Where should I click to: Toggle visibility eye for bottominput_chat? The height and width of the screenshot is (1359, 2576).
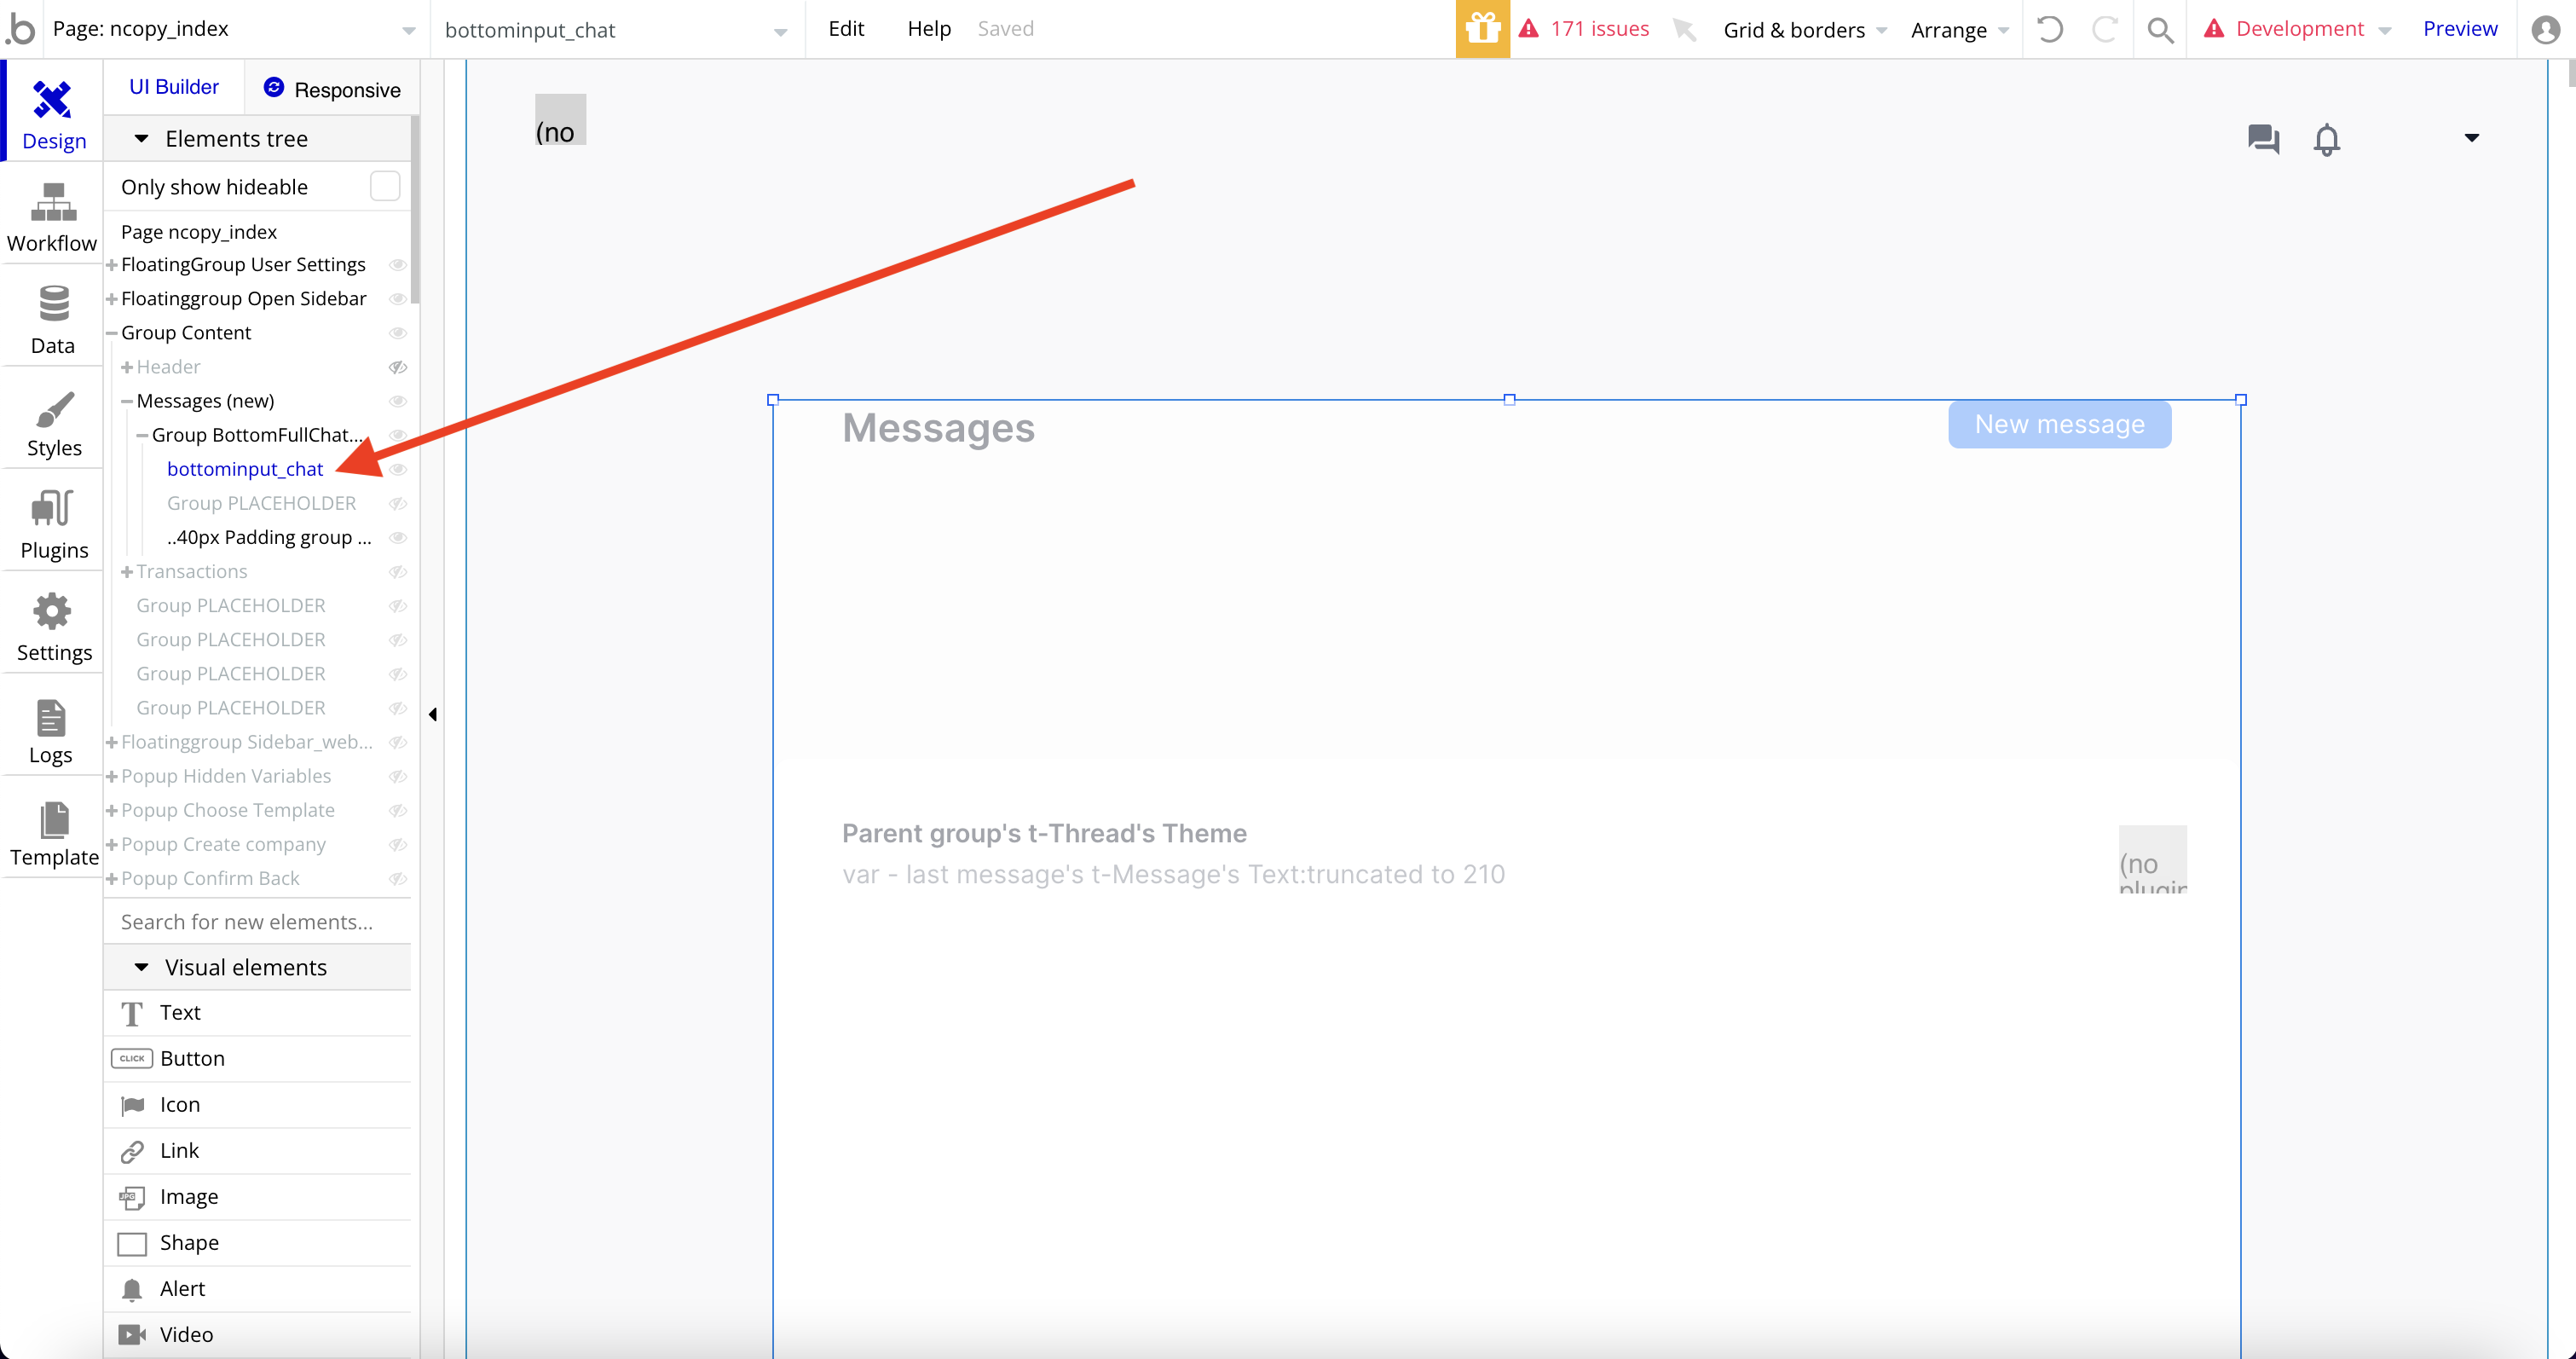(398, 469)
